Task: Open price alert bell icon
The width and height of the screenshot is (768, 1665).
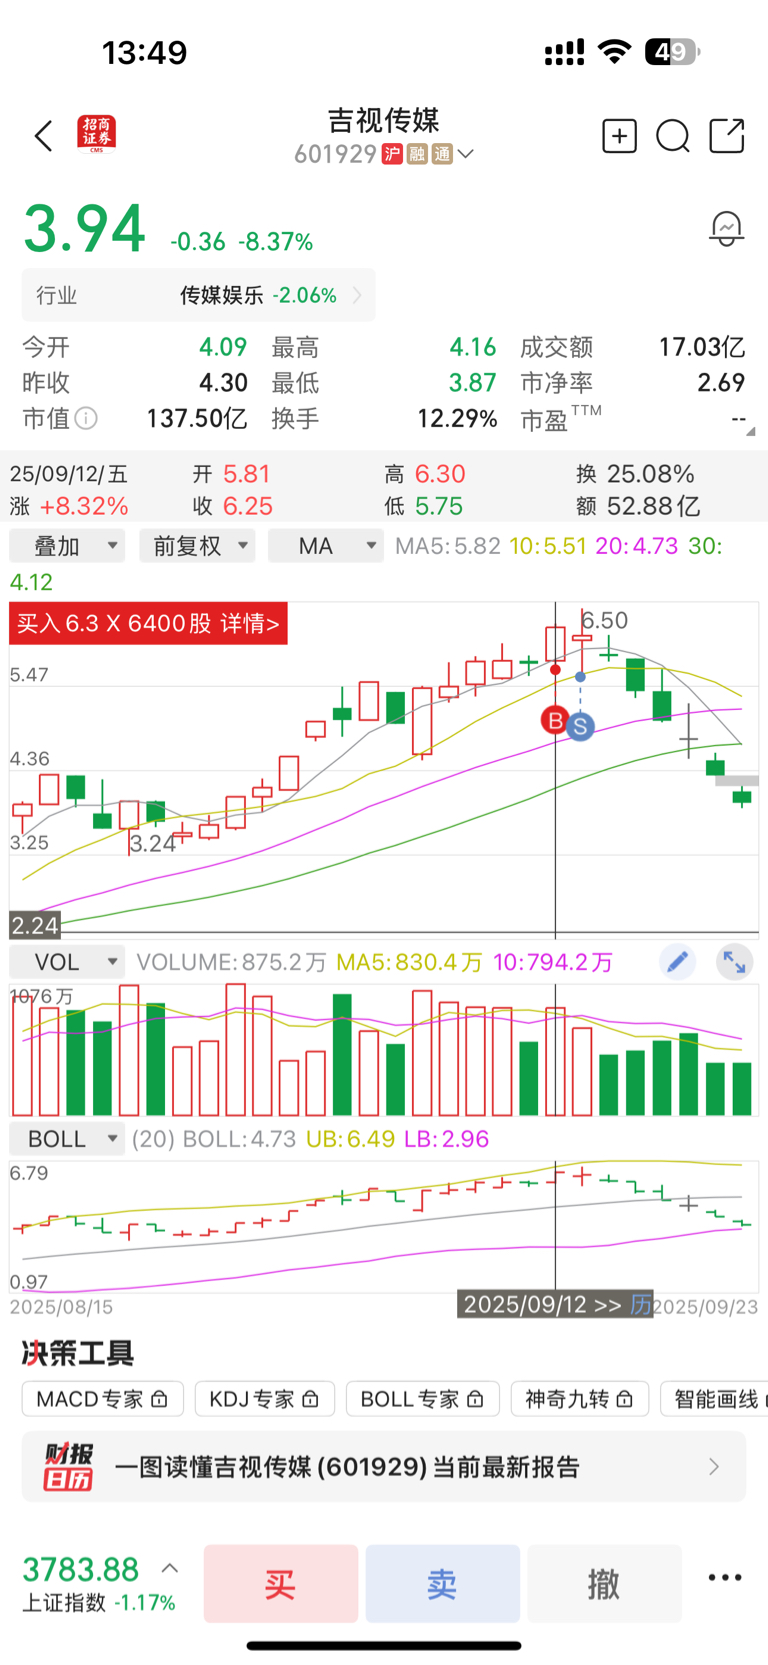Action: point(727,228)
